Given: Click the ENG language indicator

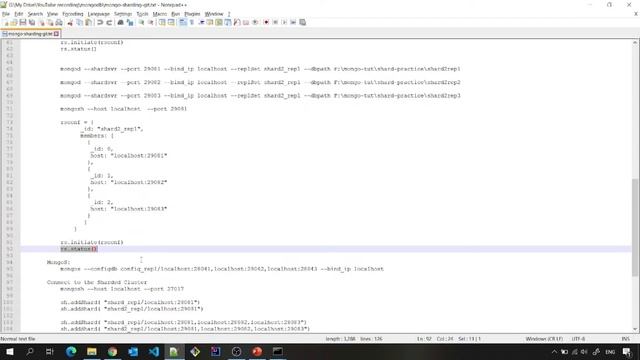Looking at the screenshot, I should (610, 351).
